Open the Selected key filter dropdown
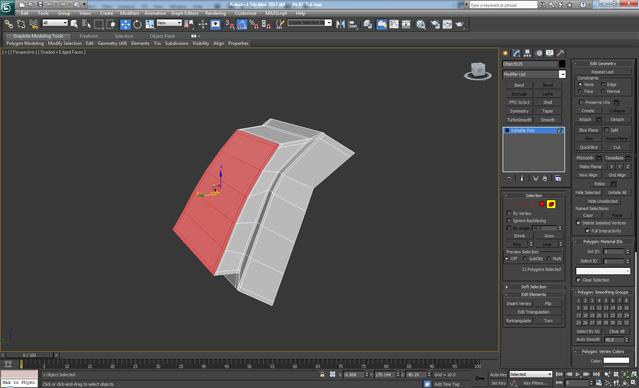Image resolution: width=639 pixels, height=388 pixels. [x=531, y=374]
